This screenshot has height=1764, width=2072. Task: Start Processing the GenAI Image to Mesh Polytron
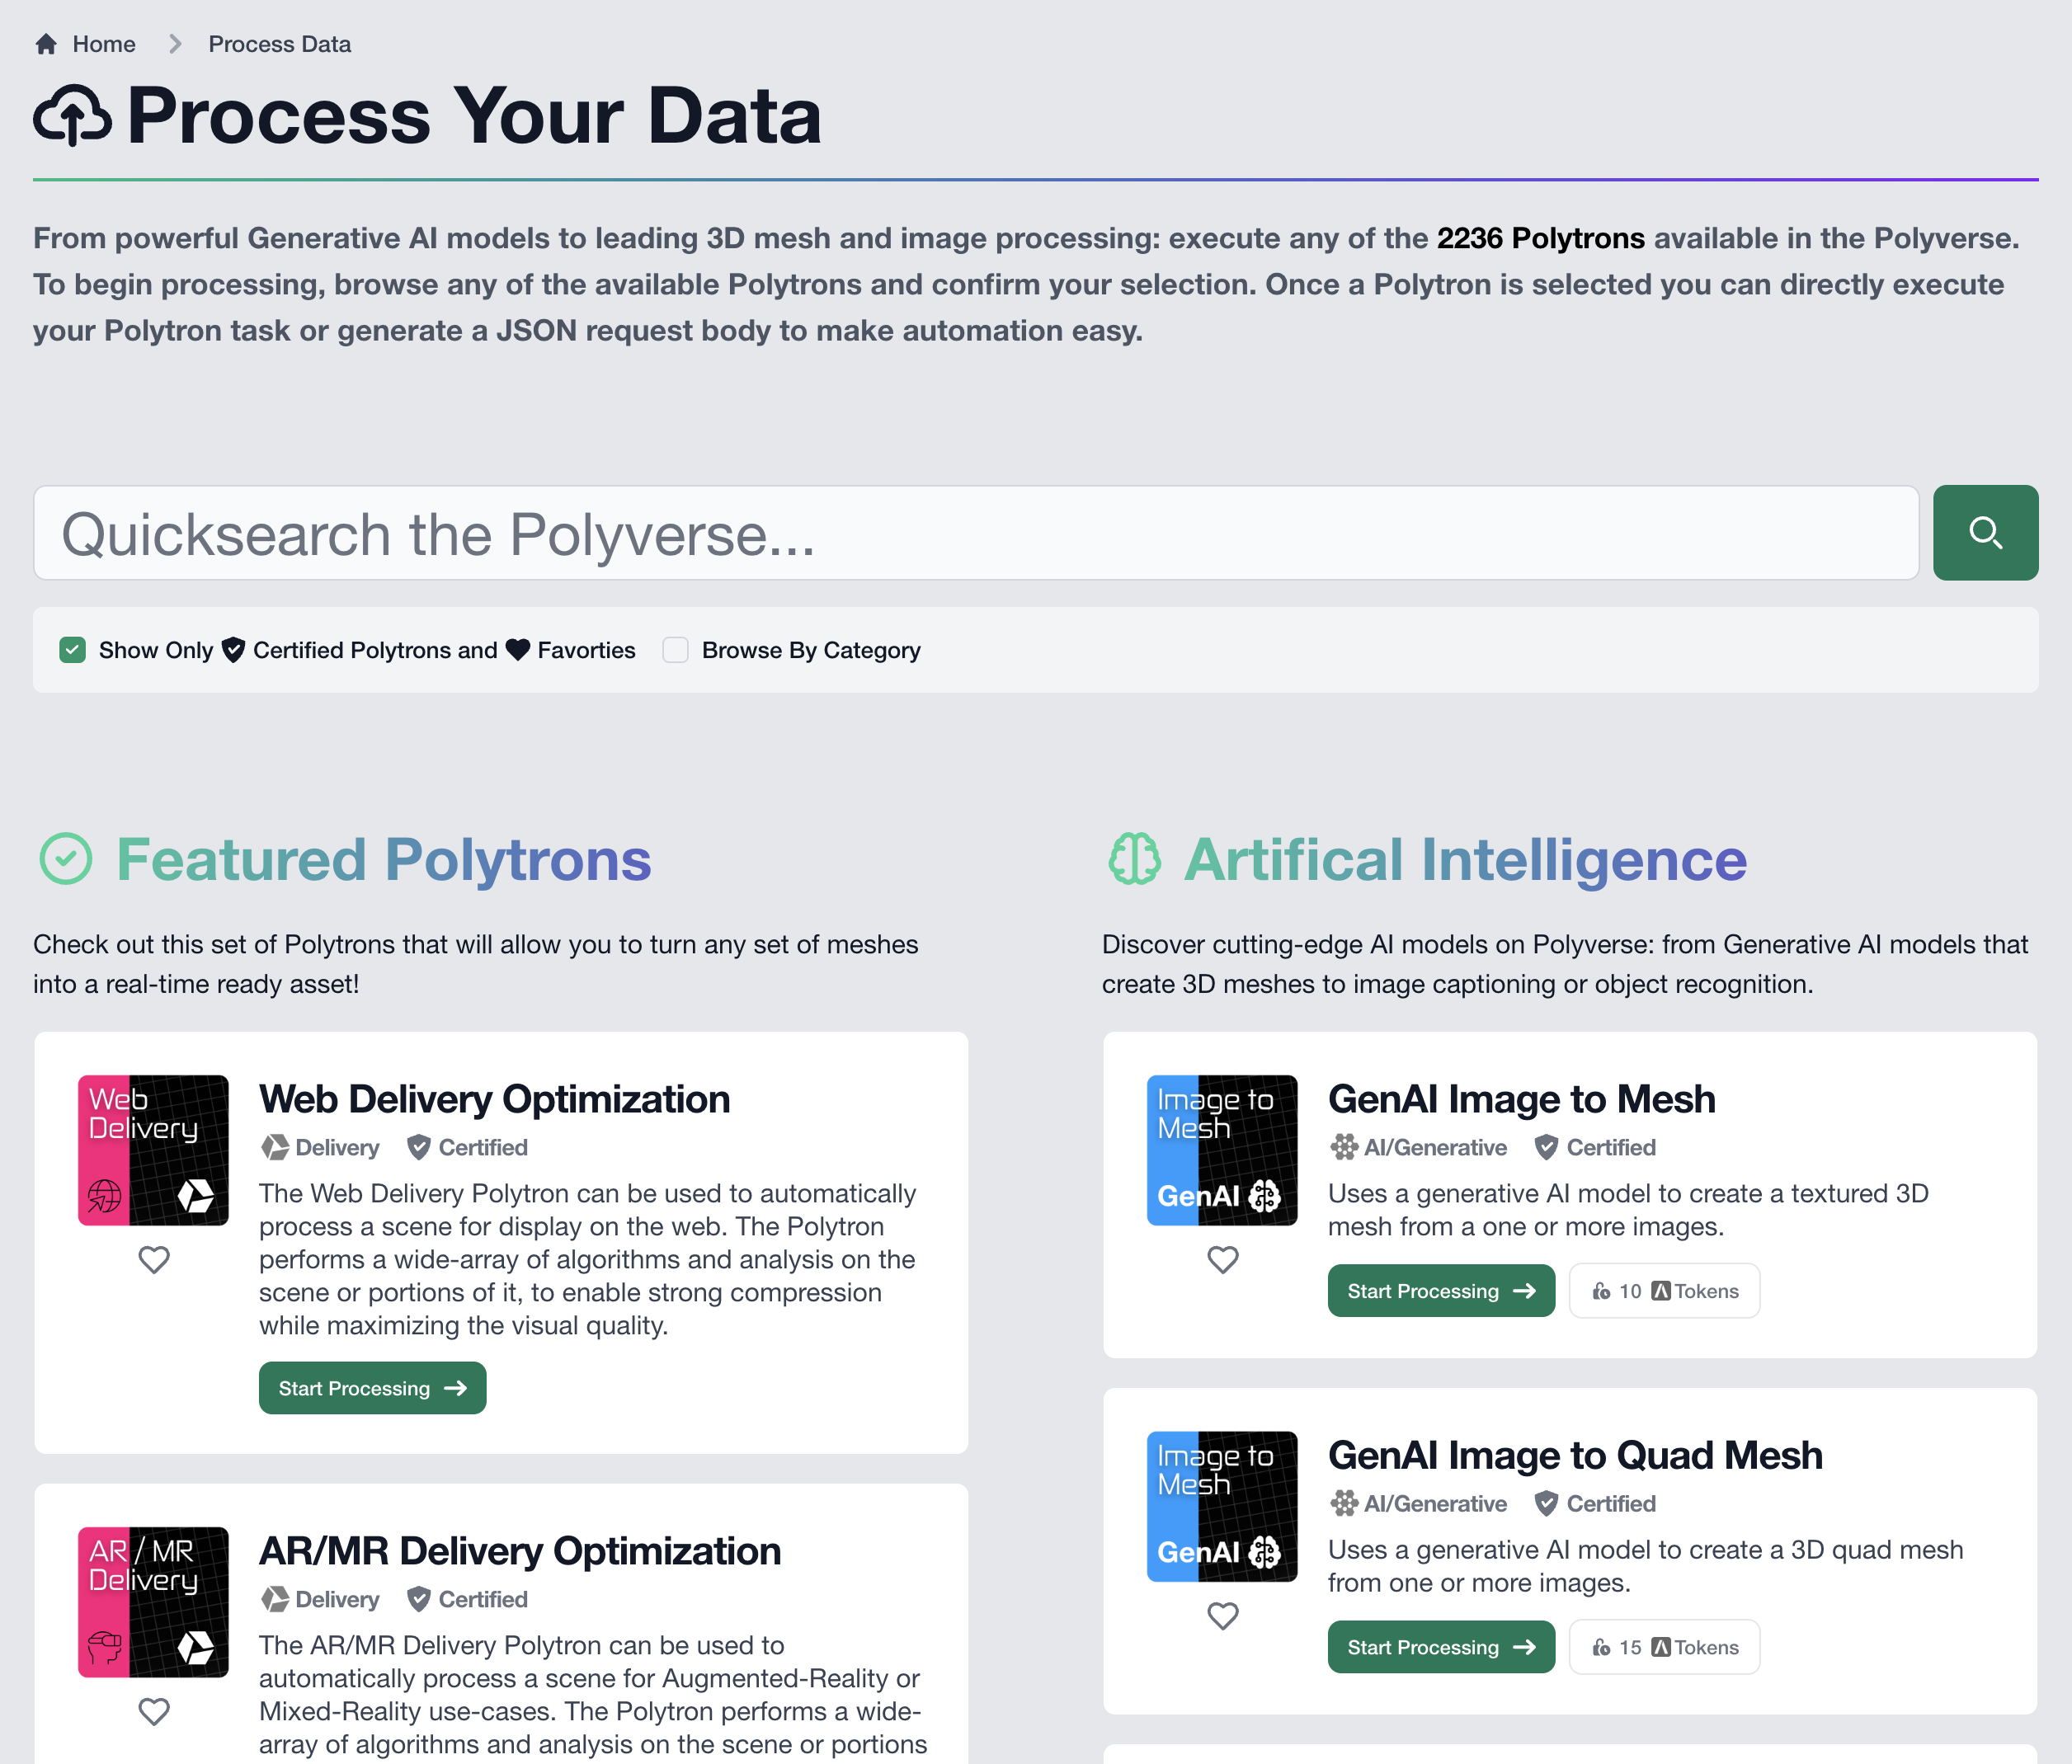point(1441,1290)
